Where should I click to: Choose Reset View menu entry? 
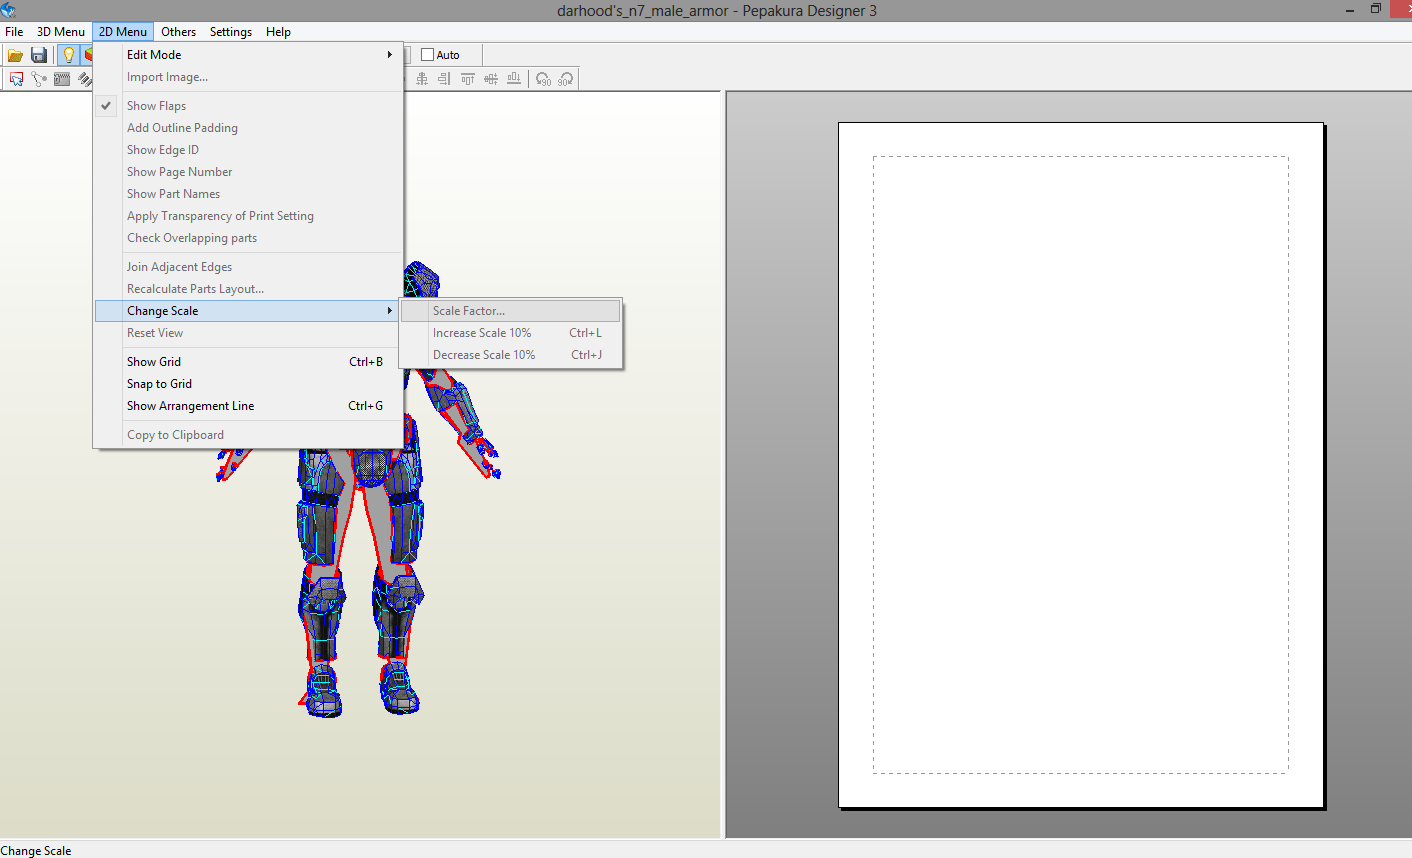coord(248,333)
